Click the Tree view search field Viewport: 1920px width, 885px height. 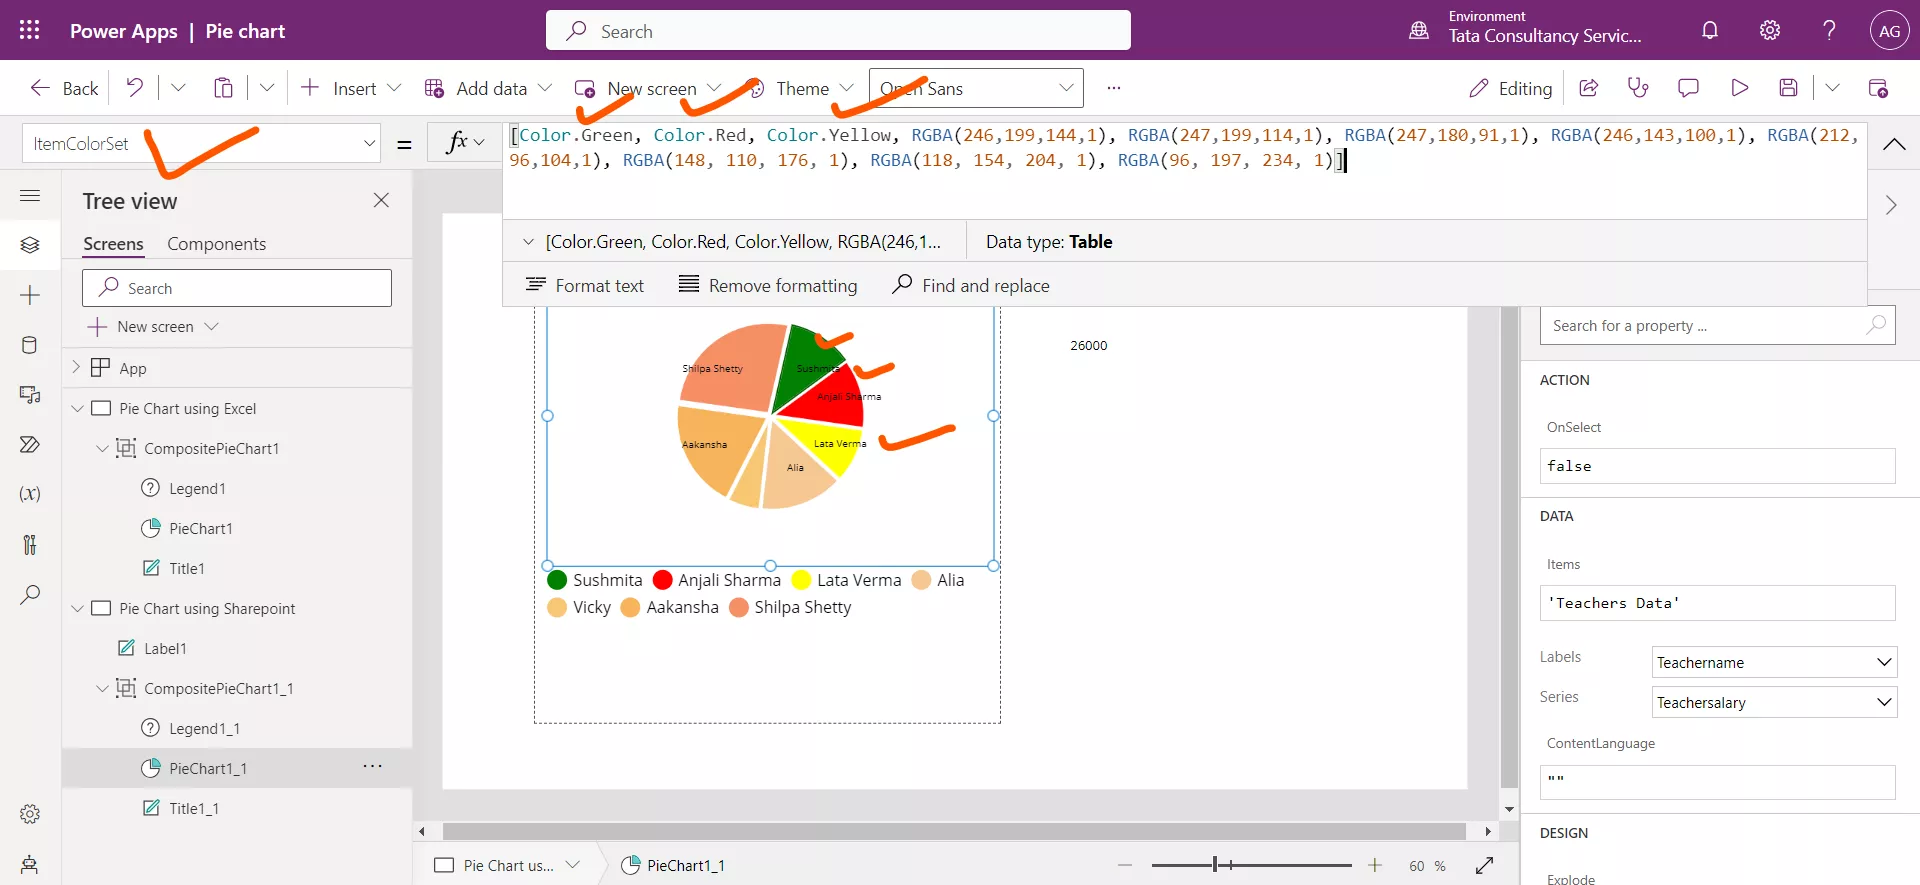coord(237,288)
